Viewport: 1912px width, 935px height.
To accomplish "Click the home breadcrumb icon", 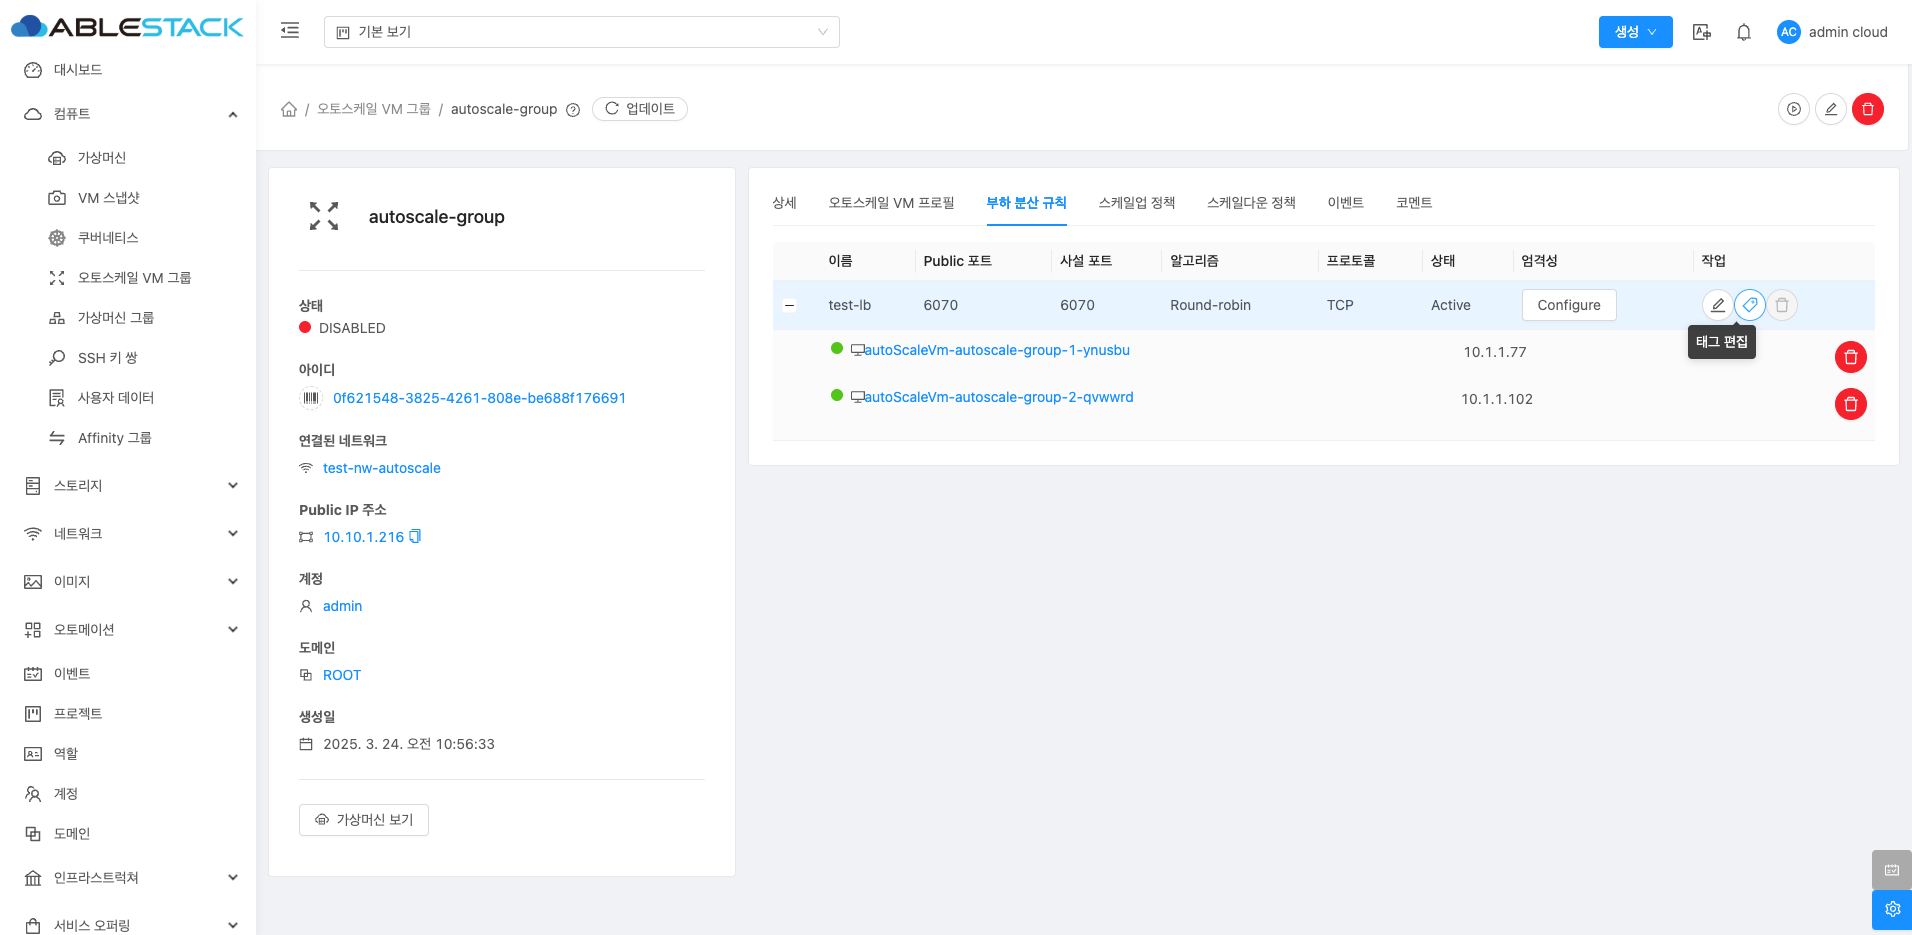I will pyautogui.click(x=289, y=109).
